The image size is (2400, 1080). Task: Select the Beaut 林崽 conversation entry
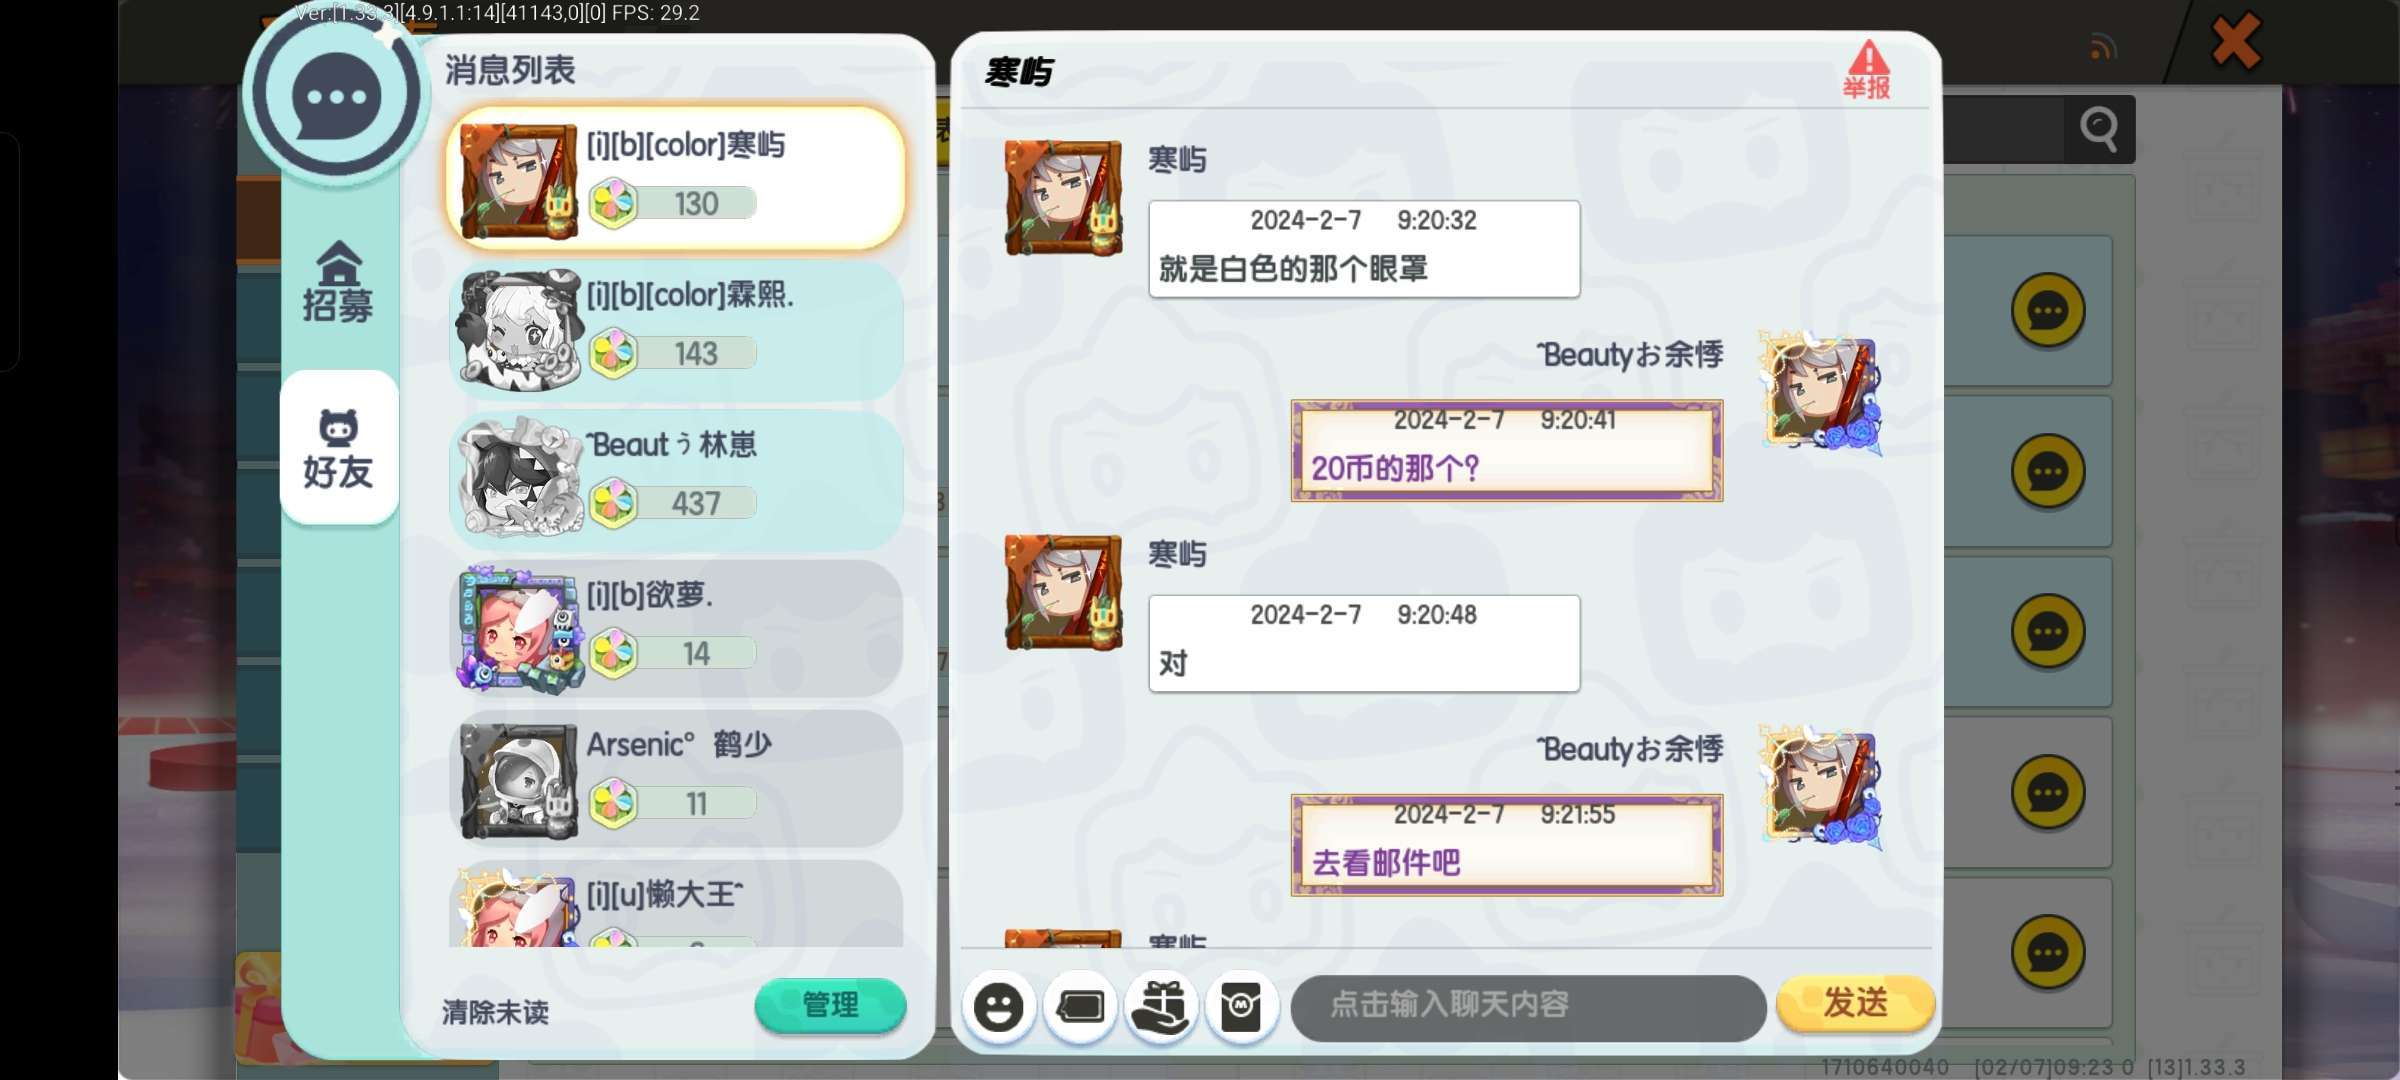[x=677, y=479]
